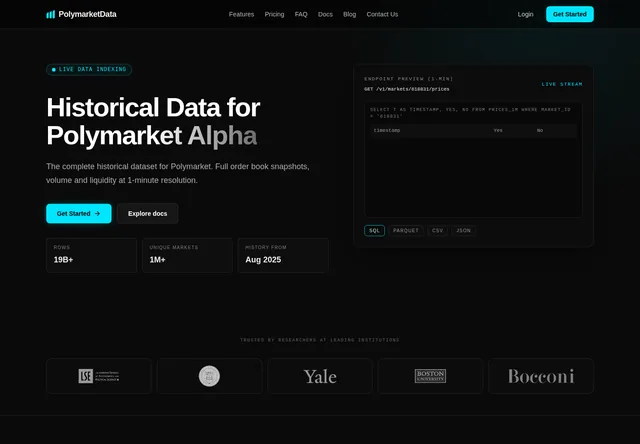The width and height of the screenshot is (640, 444).
Task: Switch to the JSON format tab
Action: pyautogui.click(x=463, y=231)
